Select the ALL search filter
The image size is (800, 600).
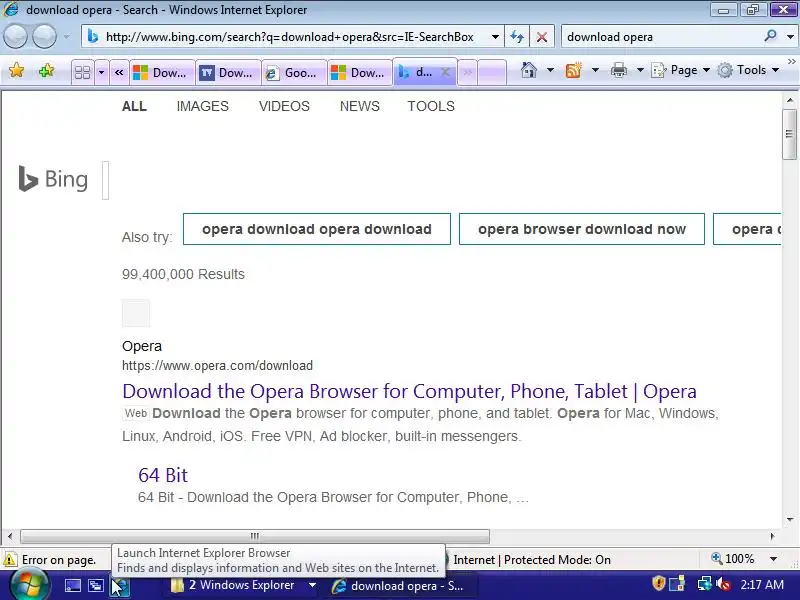(134, 106)
